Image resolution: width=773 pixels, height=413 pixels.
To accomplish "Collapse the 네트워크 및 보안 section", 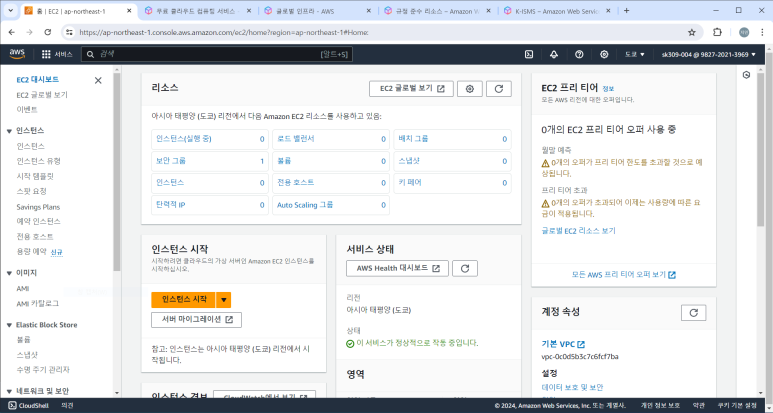I will tap(9, 391).
